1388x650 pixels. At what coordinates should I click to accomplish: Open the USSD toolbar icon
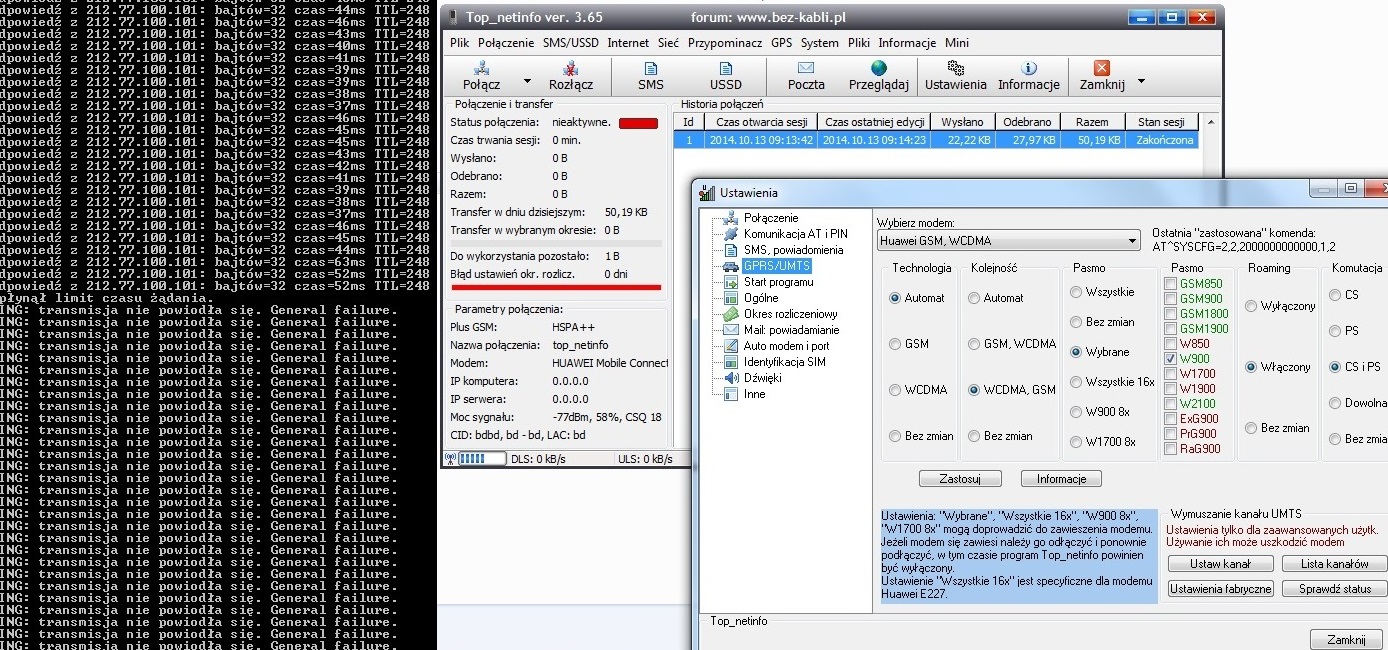coord(725,69)
